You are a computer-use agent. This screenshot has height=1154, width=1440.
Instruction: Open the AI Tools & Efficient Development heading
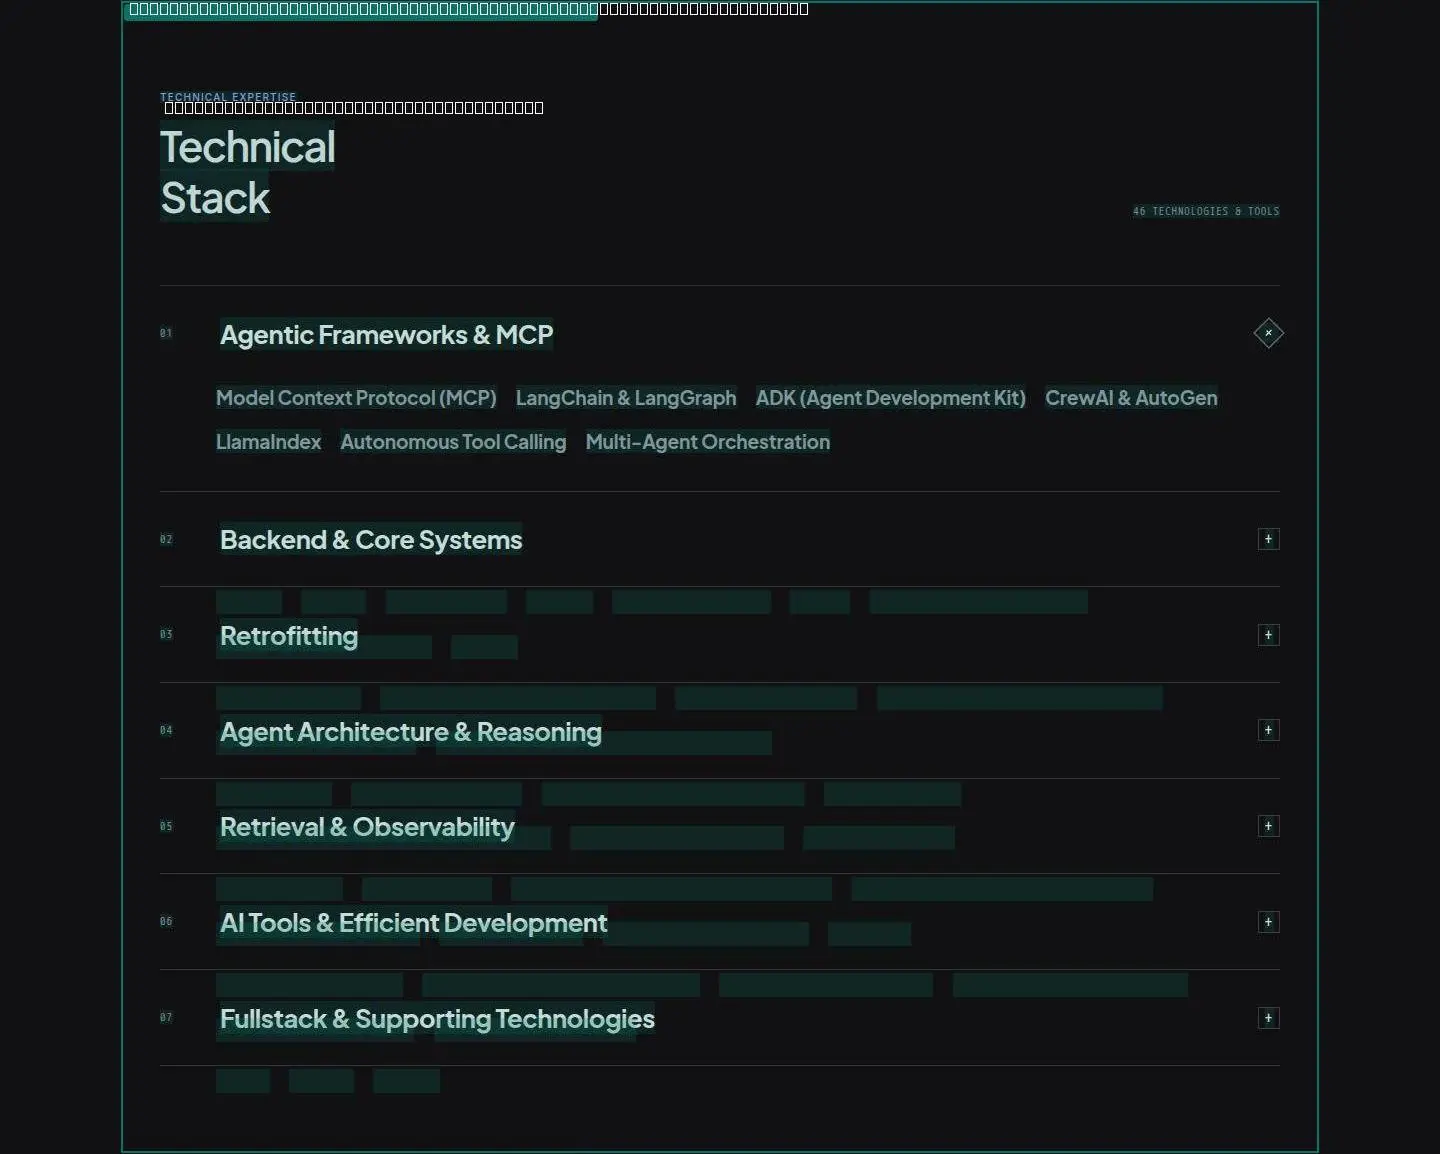point(413,923)
